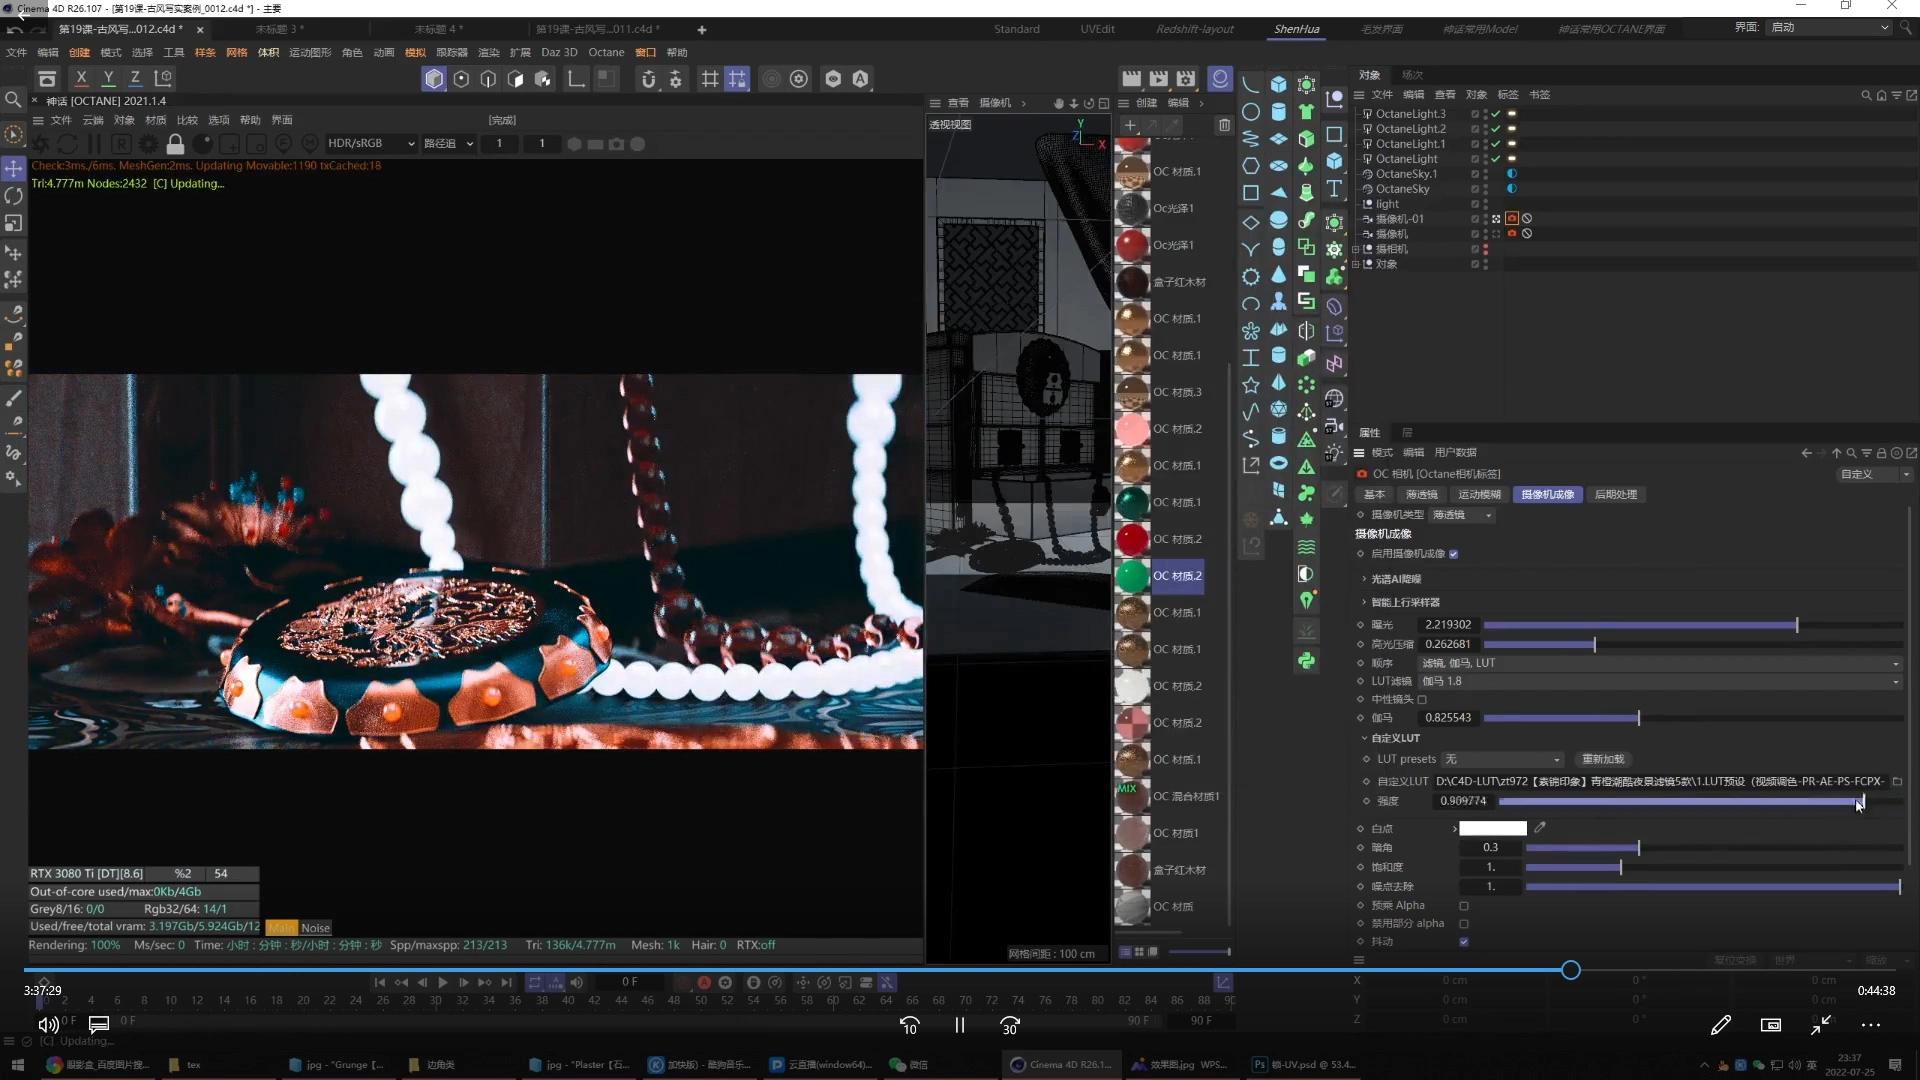Viewport: 1920px width, 1080px height.
Task: Toggle the 启用摄像机成像 checkbox
Action: (1454, 554)
